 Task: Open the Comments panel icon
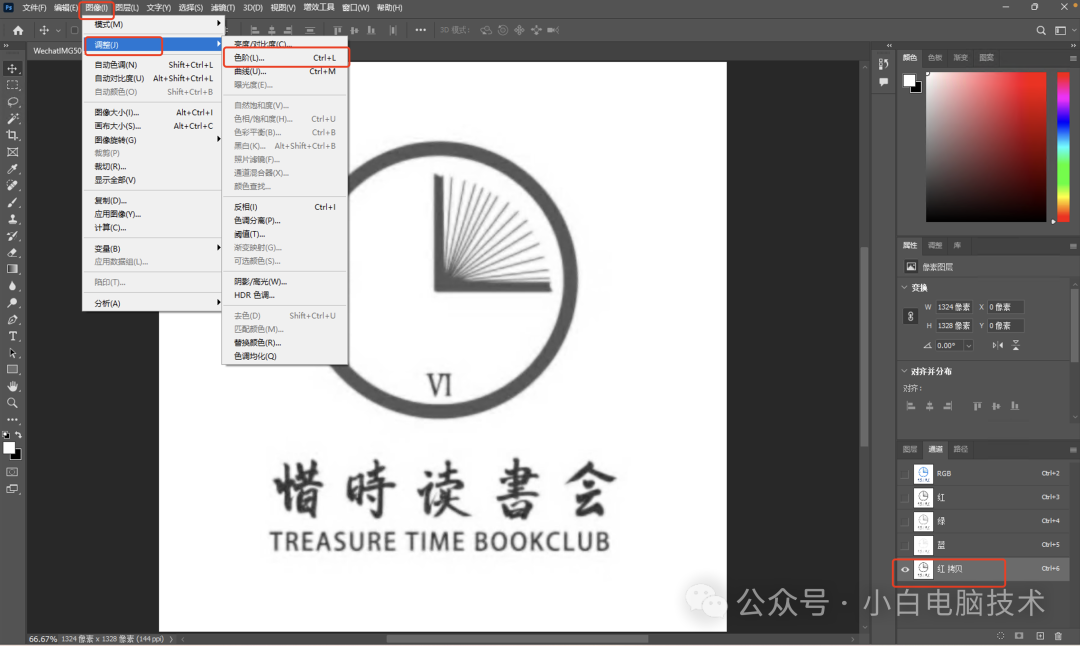pos(884,82)
